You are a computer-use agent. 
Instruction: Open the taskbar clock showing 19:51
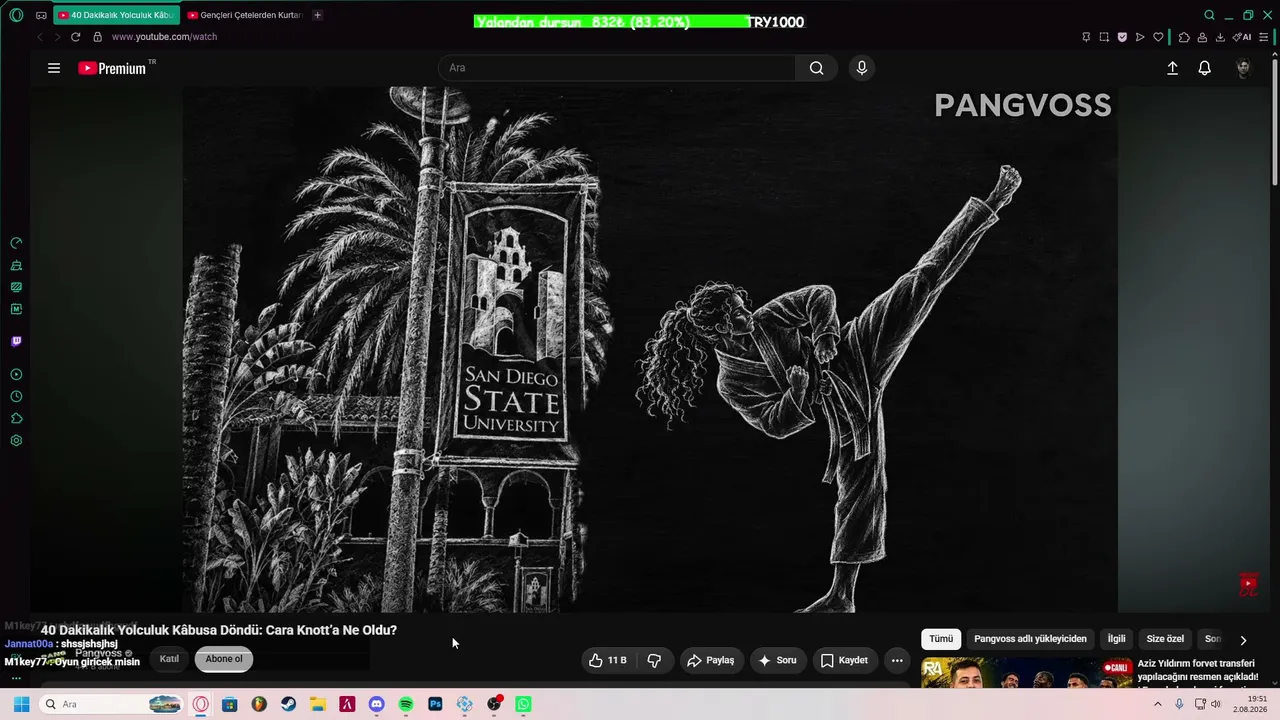tap(1249, 704)
